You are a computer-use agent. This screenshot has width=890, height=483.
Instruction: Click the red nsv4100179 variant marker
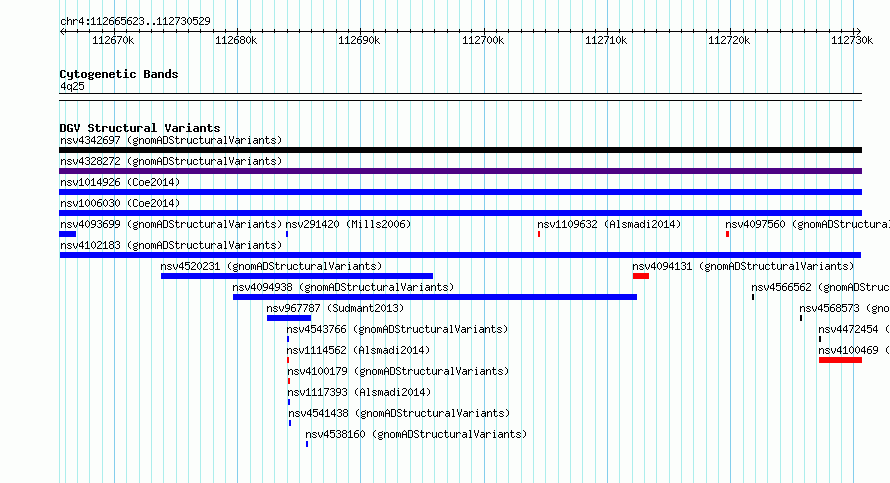289,381
